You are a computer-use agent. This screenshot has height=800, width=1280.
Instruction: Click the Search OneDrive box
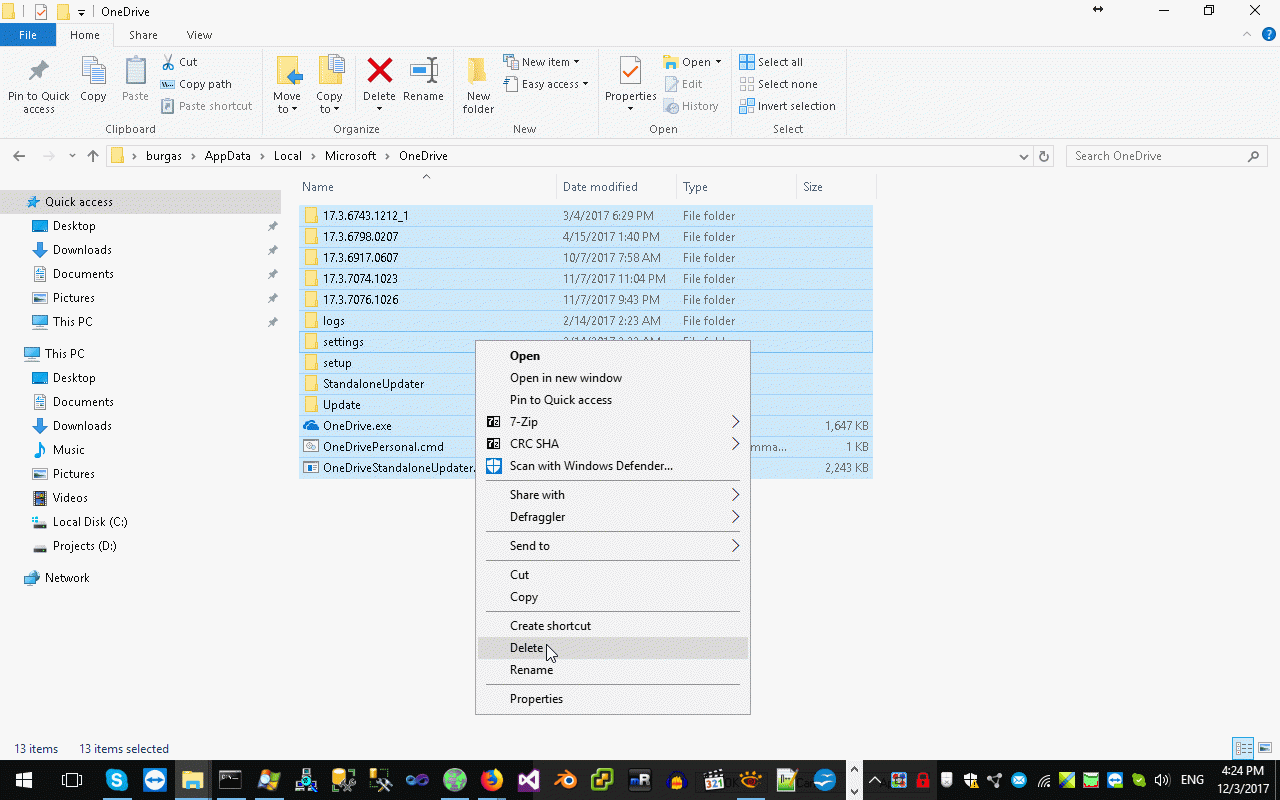click(1167, 156)
